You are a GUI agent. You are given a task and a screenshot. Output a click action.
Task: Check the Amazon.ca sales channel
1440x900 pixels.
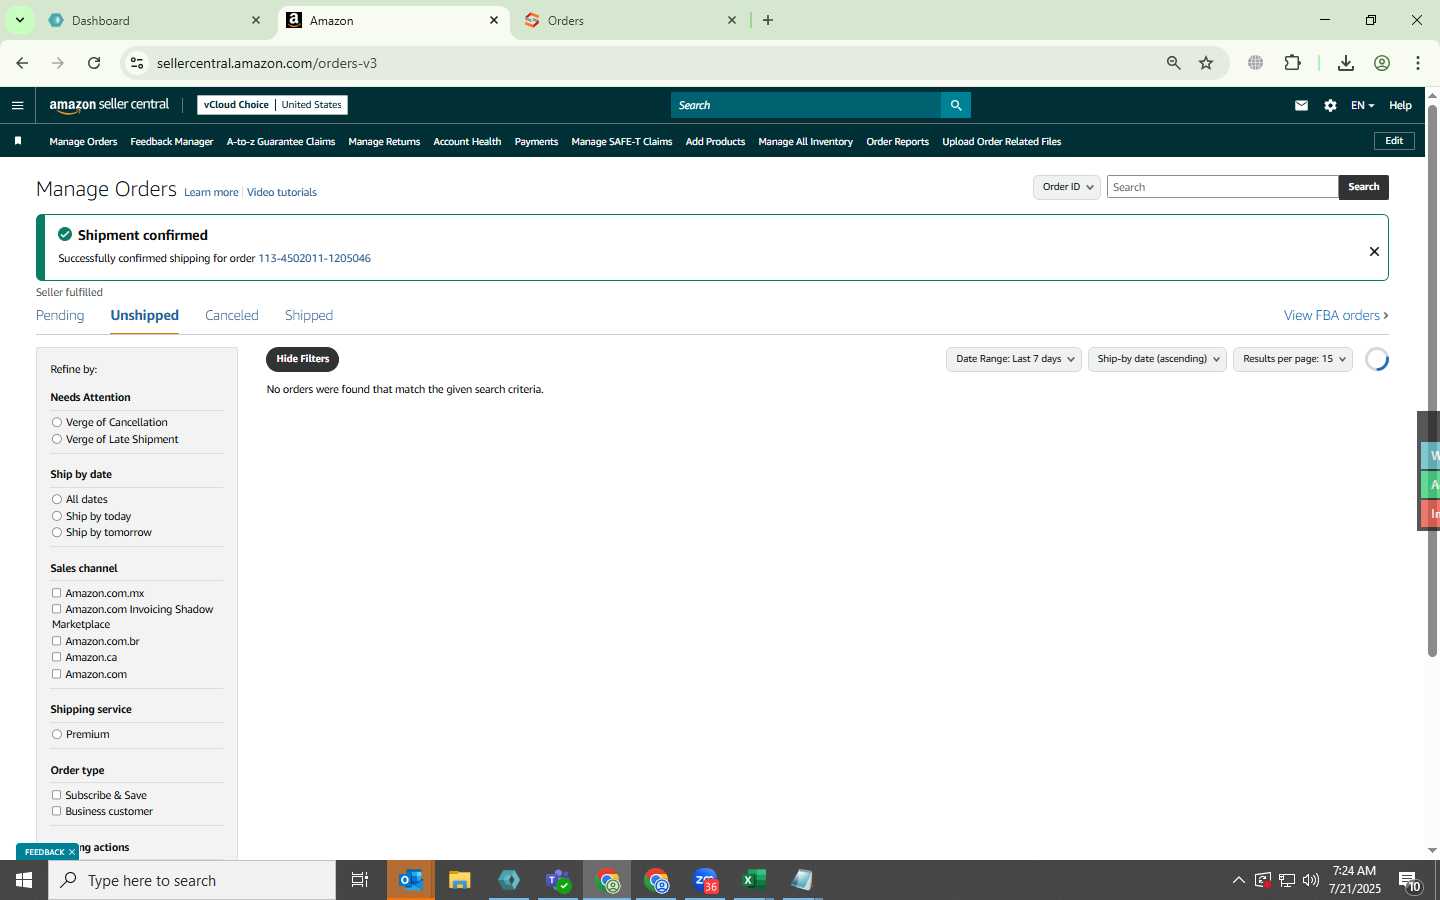[57, 657]
